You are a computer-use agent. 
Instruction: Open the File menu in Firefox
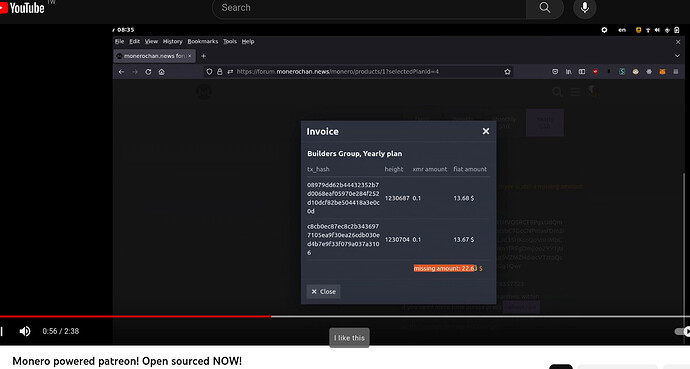click(120, 41)
